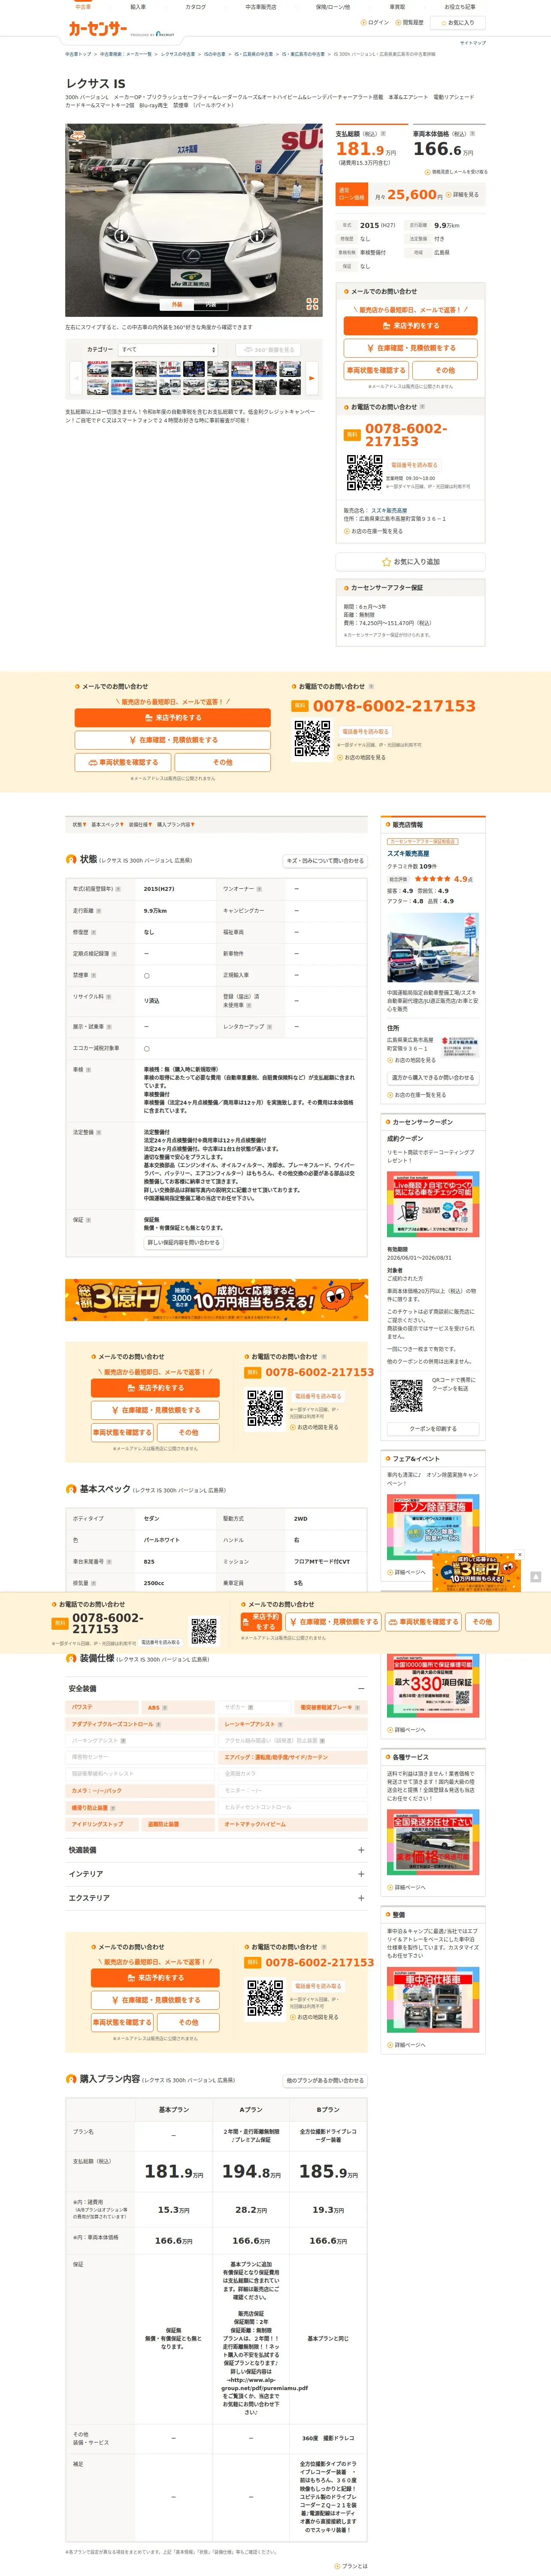551x2576 pixels.
Task: Expand the 快適装備 section
Action: (x=215, y=1850)
